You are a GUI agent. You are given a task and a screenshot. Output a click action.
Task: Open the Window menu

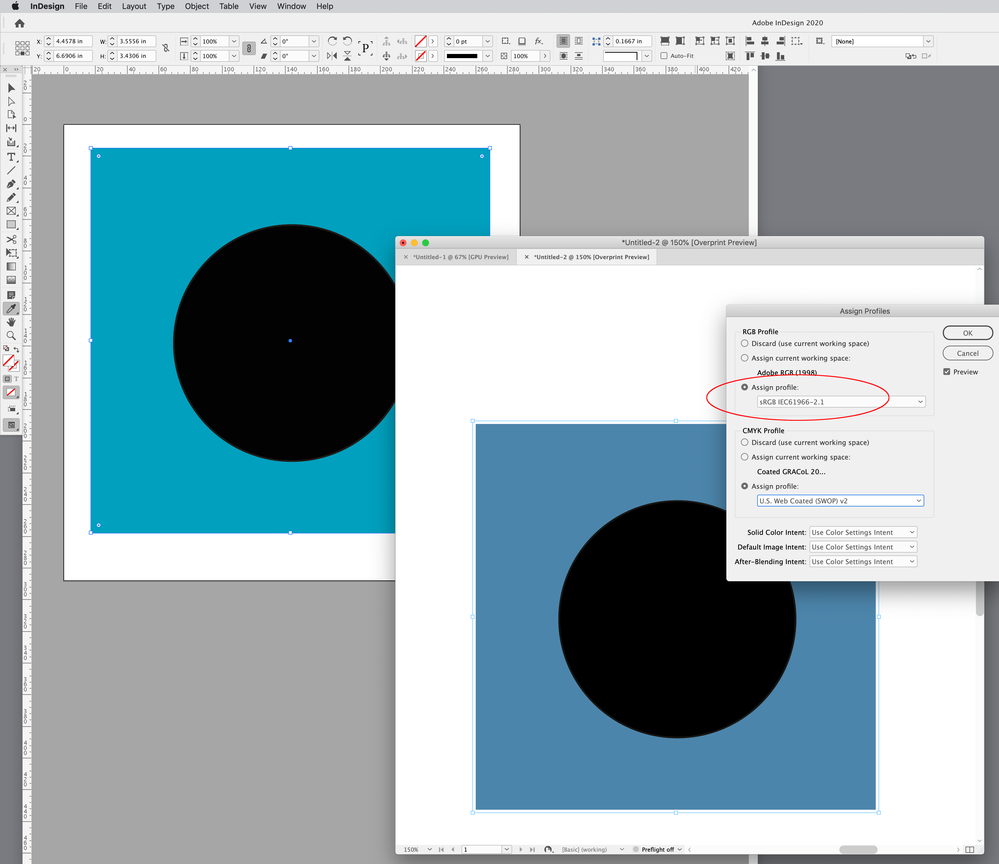point(291,6)
